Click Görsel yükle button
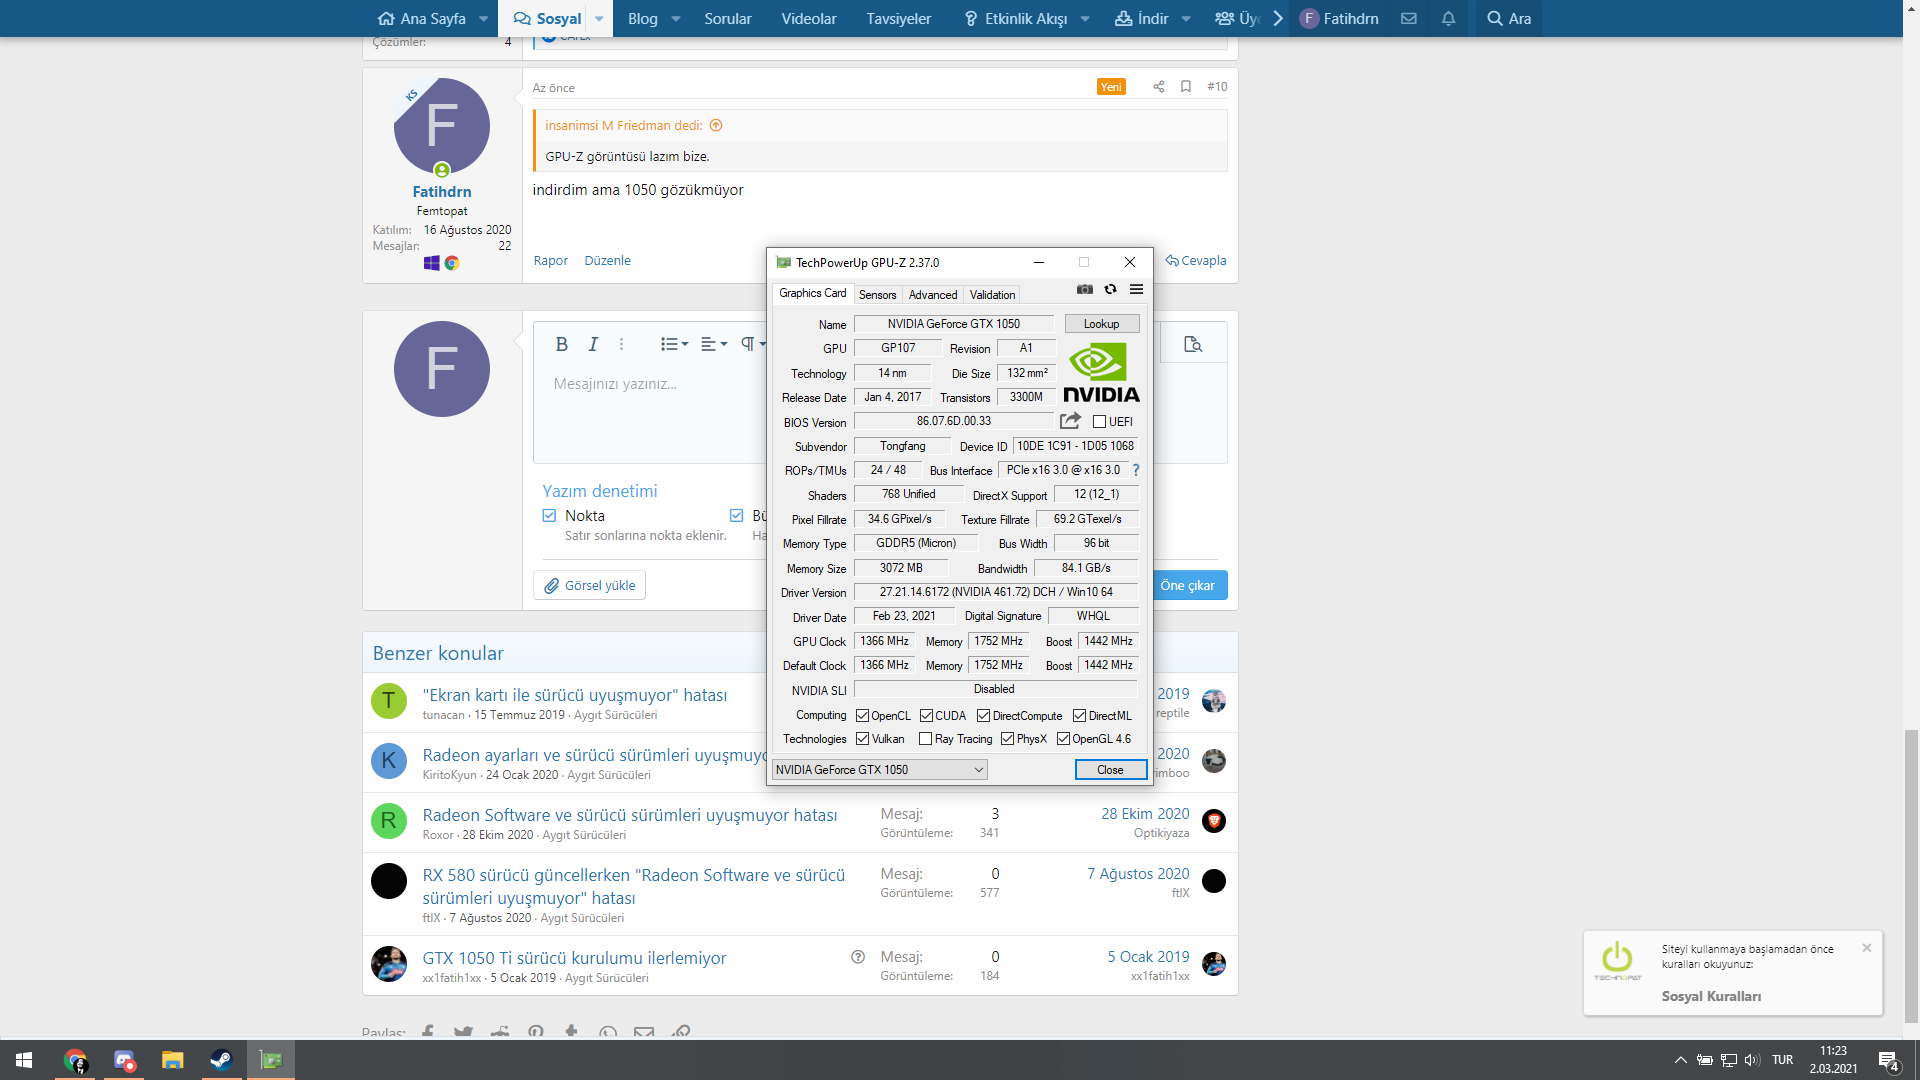1920x1080 pixels. pos(589,585)
